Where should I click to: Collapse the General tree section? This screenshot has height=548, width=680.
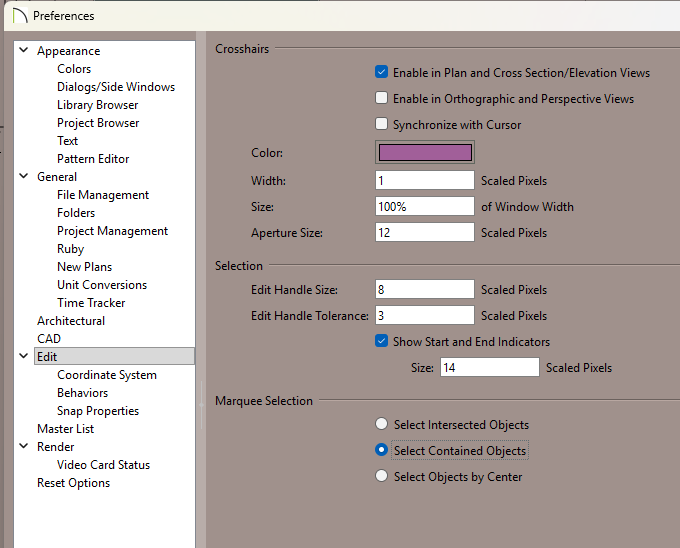click(x=24, y=177)
